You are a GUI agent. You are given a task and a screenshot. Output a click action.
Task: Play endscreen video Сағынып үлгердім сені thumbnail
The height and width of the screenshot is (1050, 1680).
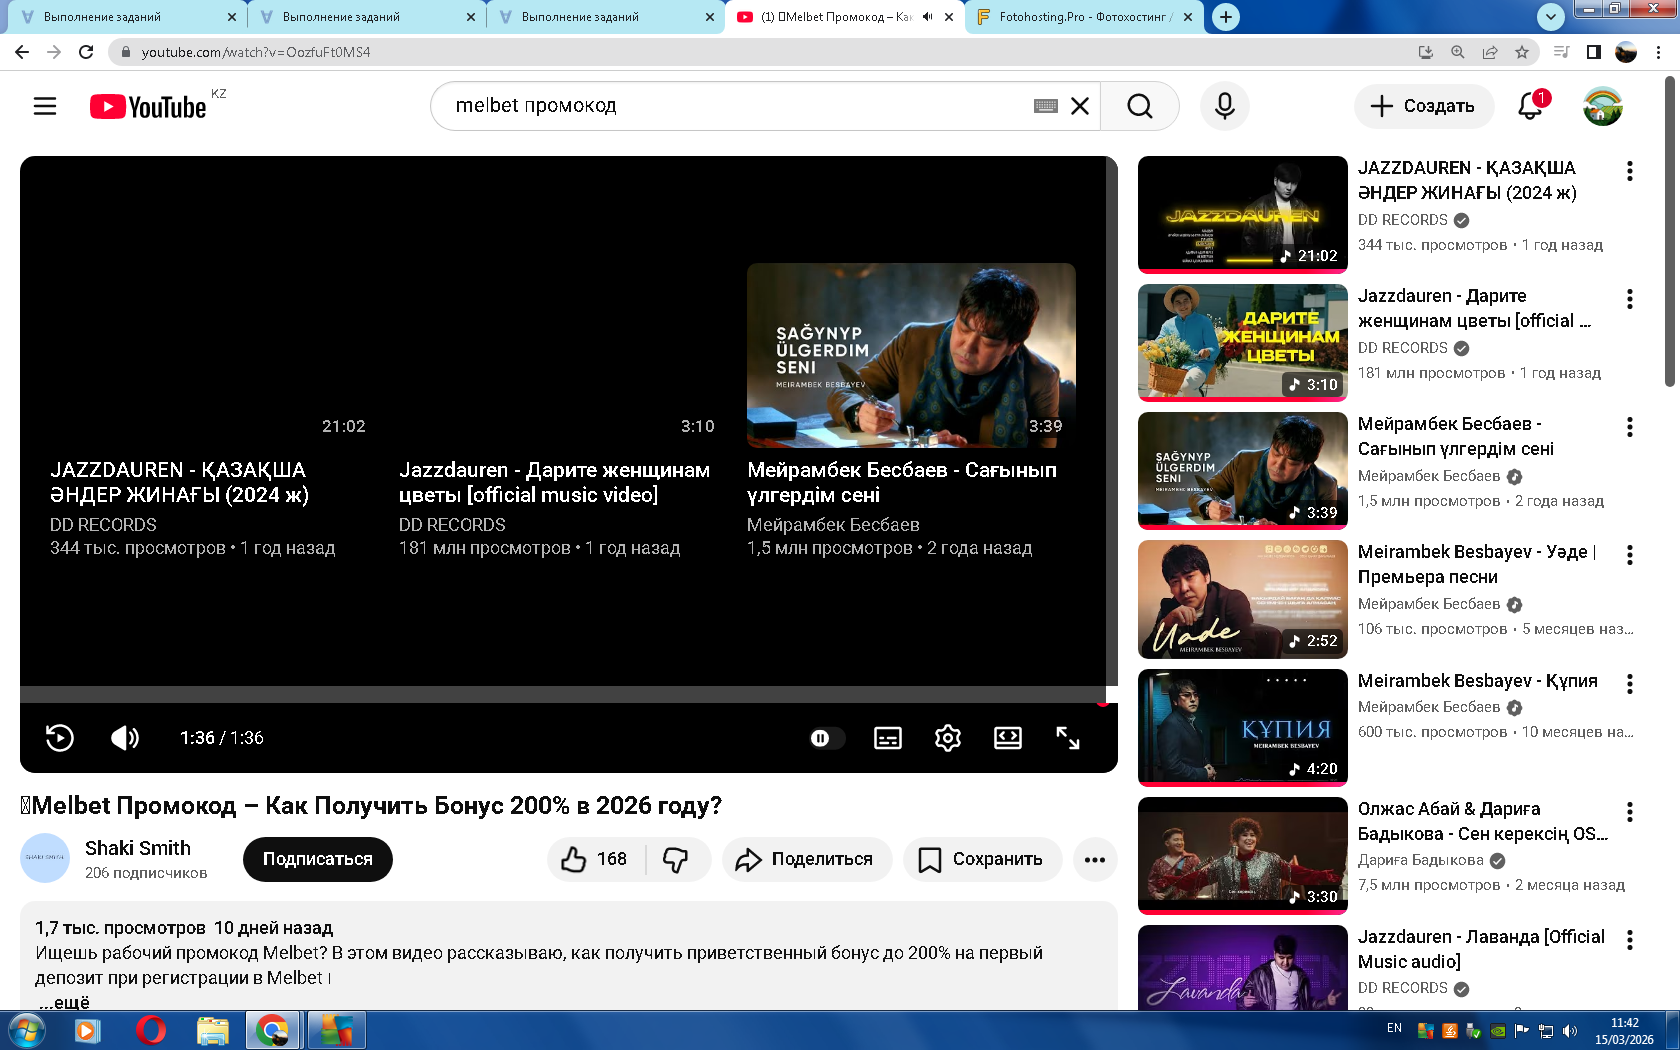click(911, 355)
